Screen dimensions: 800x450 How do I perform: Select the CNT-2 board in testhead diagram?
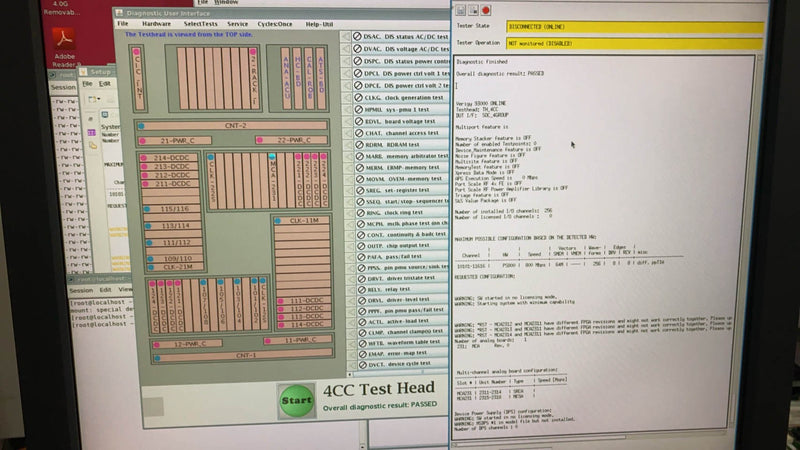pyautogui.click(x=232, y=126)
